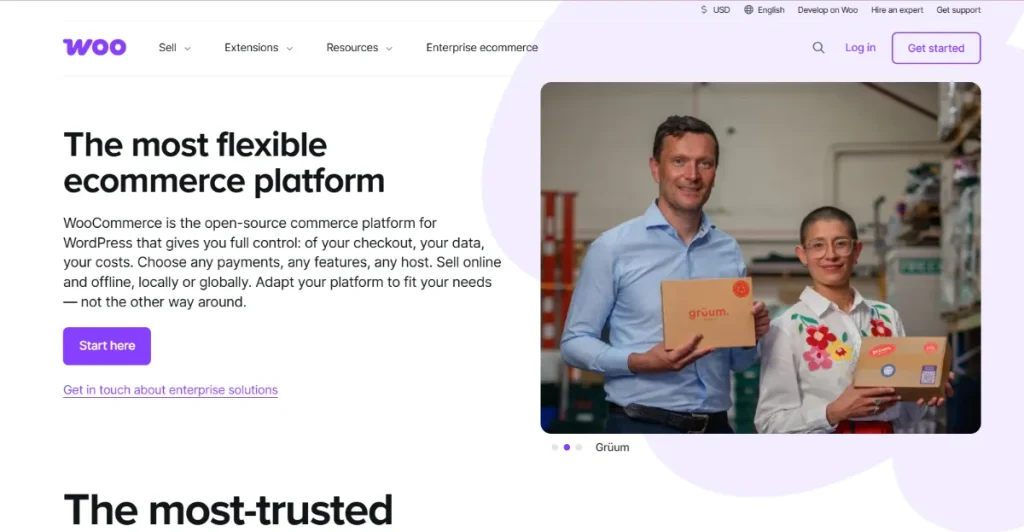
Task: Click the Woo logo
Action: 95,47
